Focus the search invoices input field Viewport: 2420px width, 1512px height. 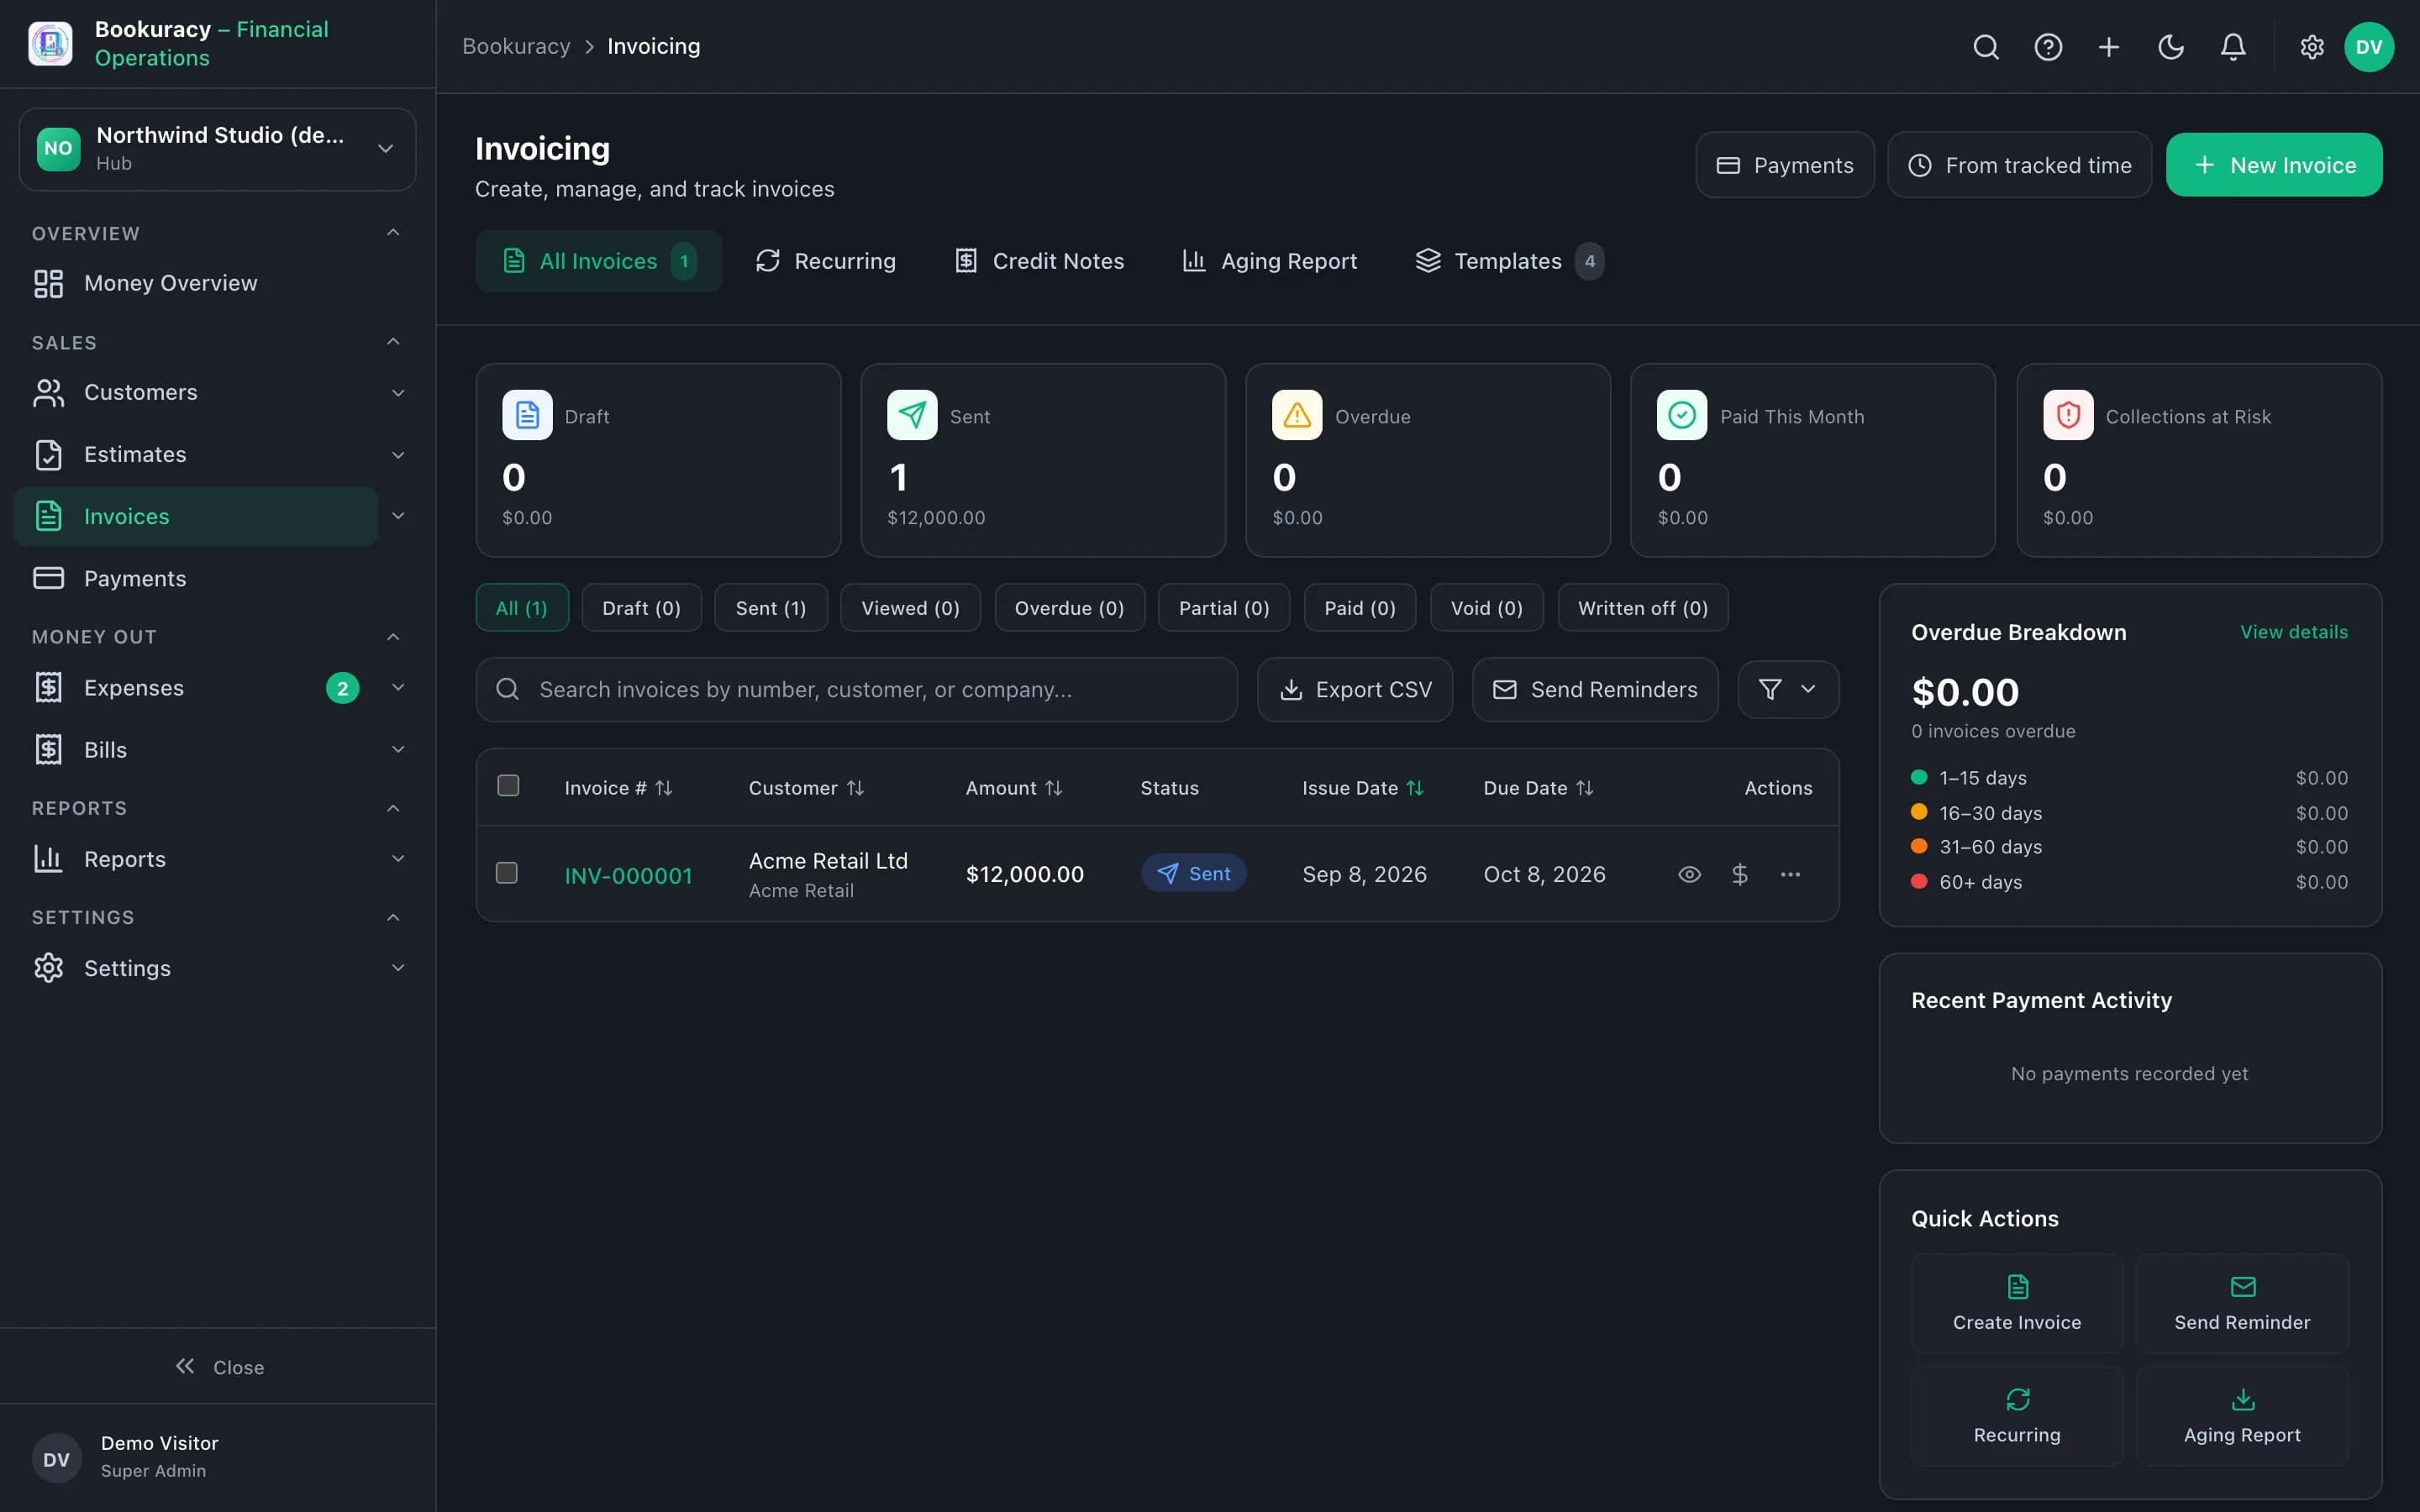click(x=856, y=689)
